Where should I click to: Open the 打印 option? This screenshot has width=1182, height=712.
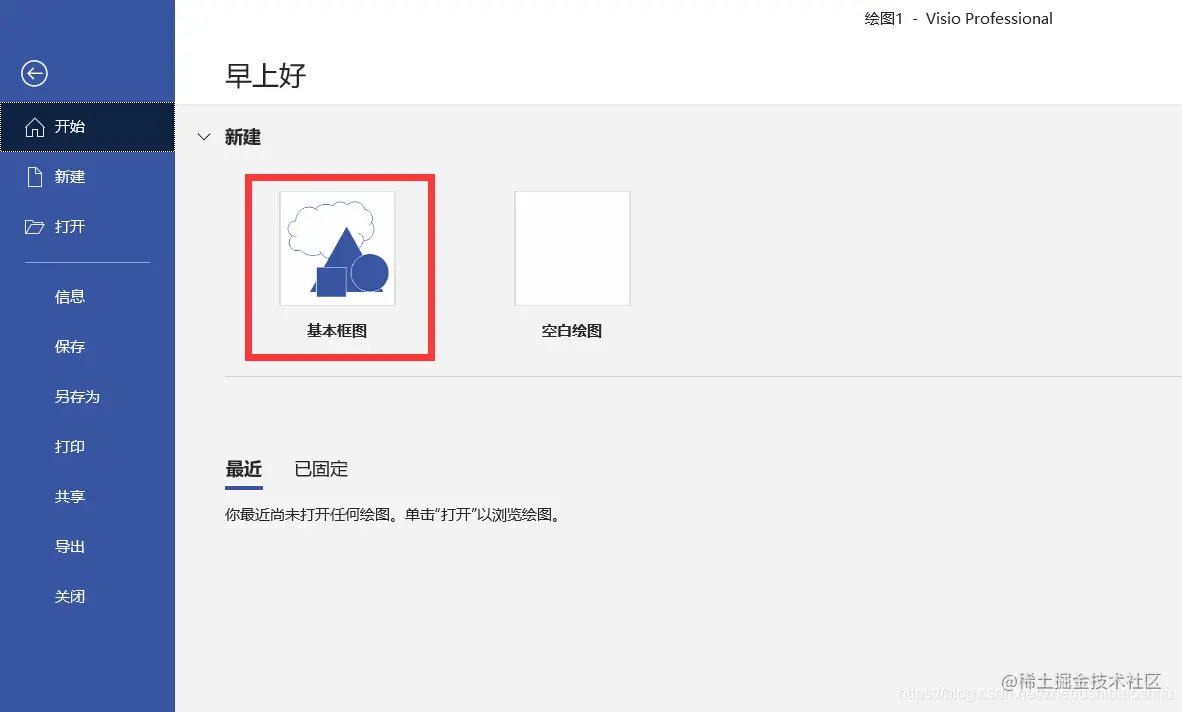point(70,447)
